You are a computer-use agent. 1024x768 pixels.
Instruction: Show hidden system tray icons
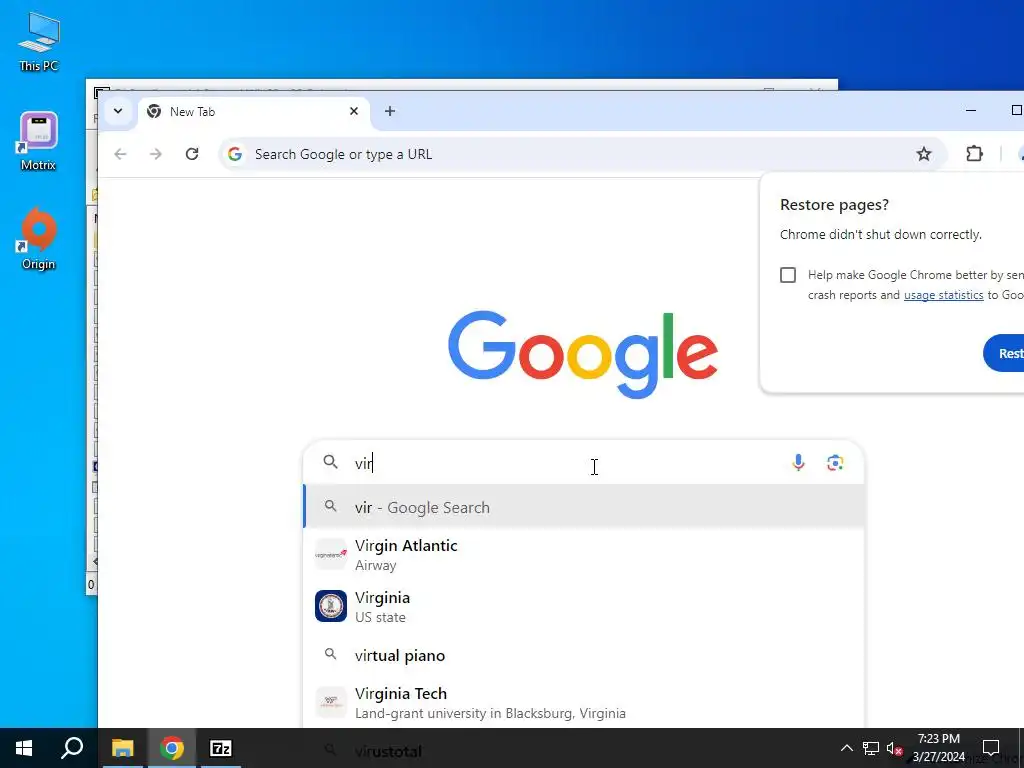click(846, 748)
